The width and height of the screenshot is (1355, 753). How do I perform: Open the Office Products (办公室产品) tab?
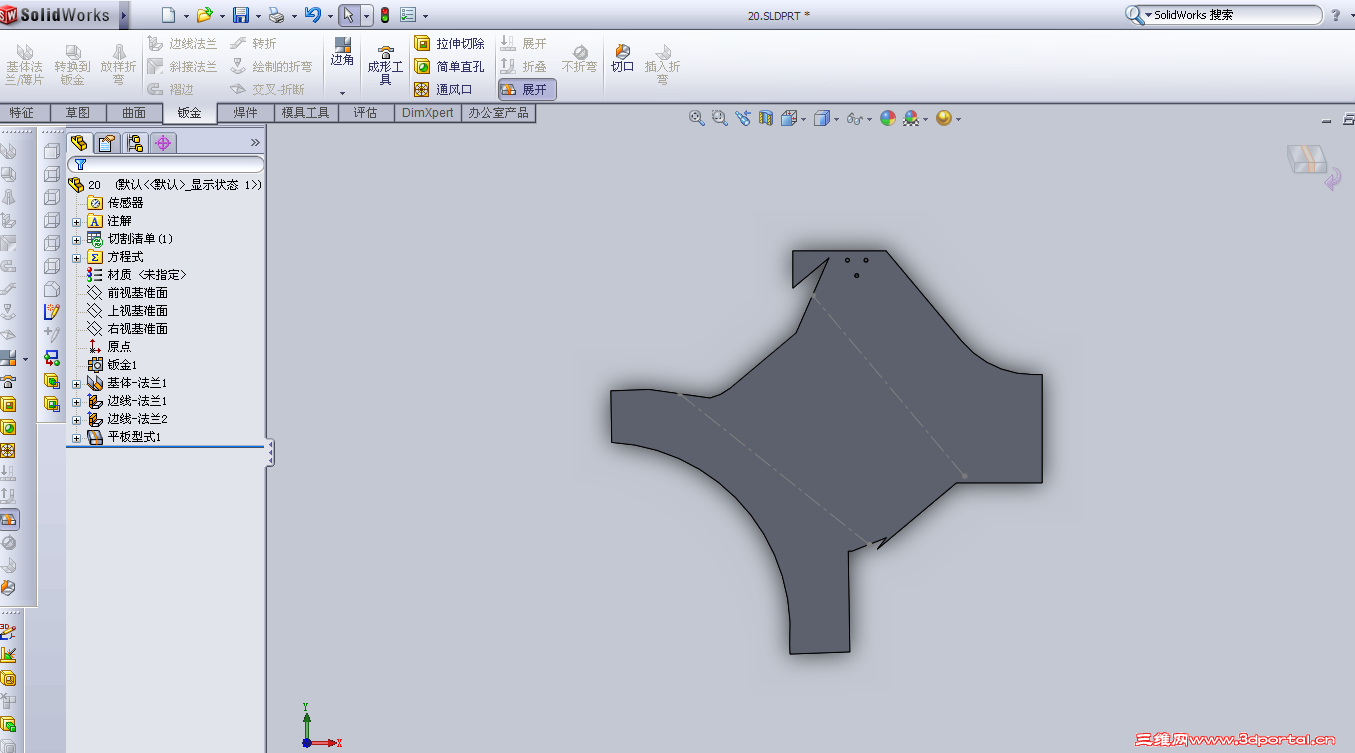click(498, 113)
